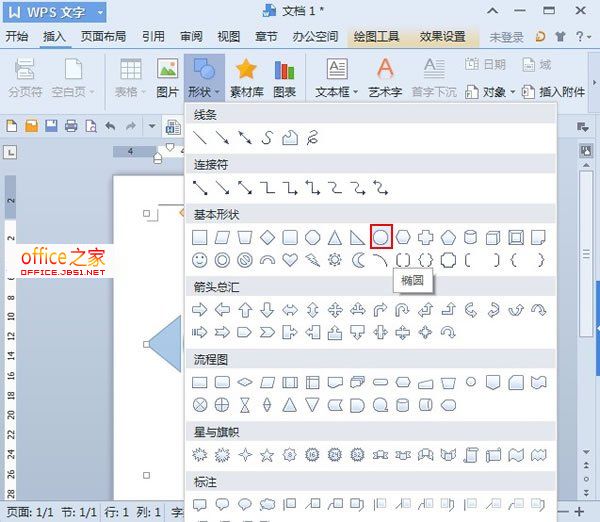Viewport: 600px width, 522px height.
Task: Undo the last action
Action: point(110,126)
